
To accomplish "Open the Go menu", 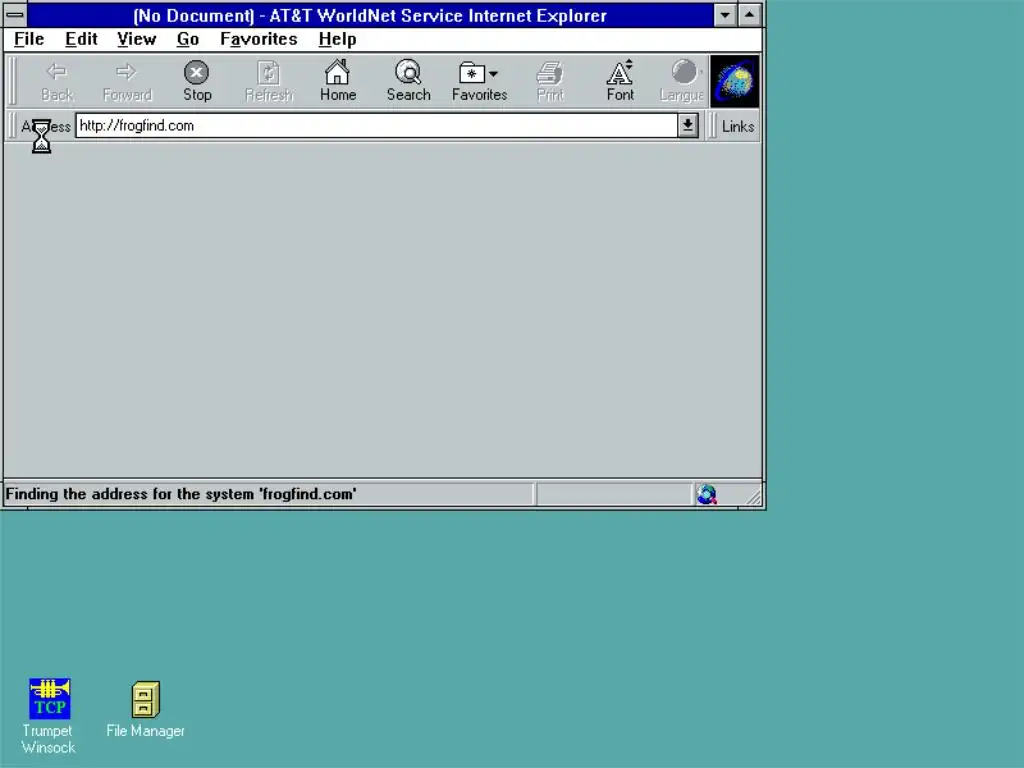I will point(187,39).
